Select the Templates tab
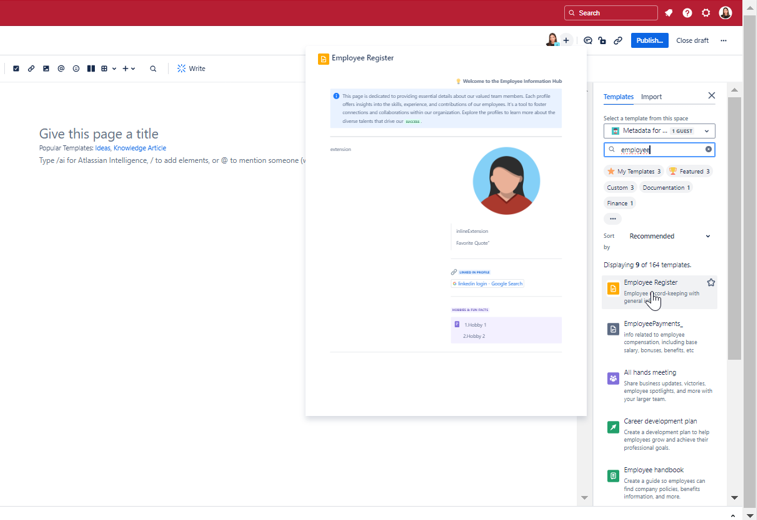Viewport: 757px width, 520px height. click(x=618, y=97)
